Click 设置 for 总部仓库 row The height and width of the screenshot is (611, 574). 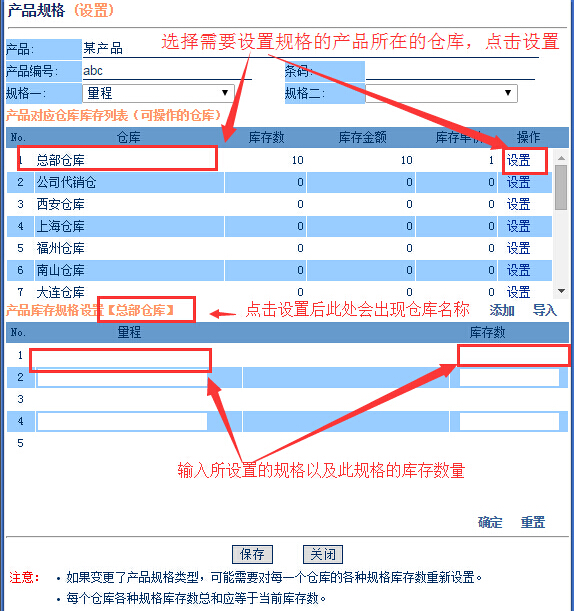[518, 160]
